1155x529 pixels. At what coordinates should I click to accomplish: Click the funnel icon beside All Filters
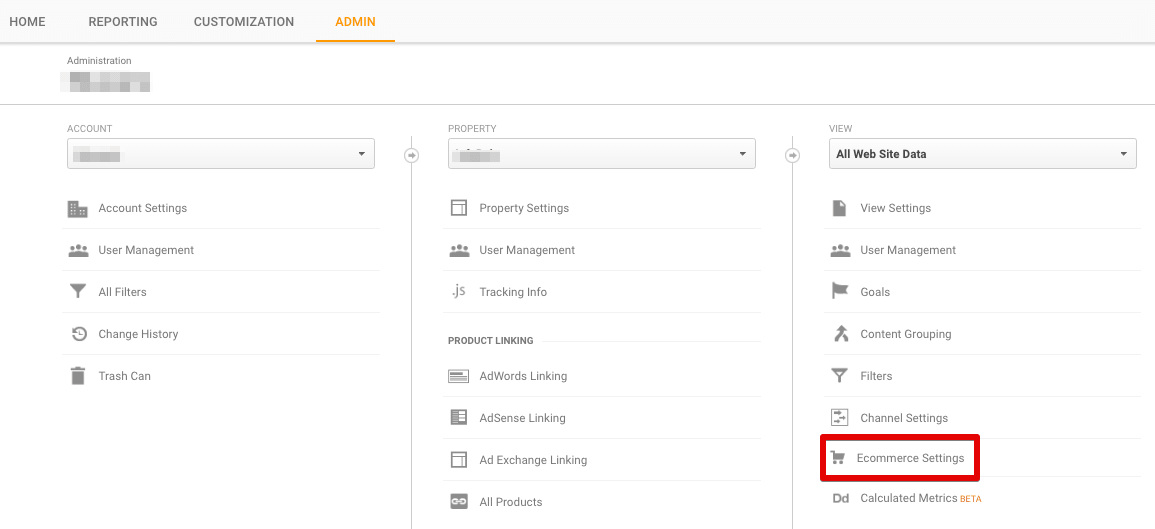tap(77, 292)
